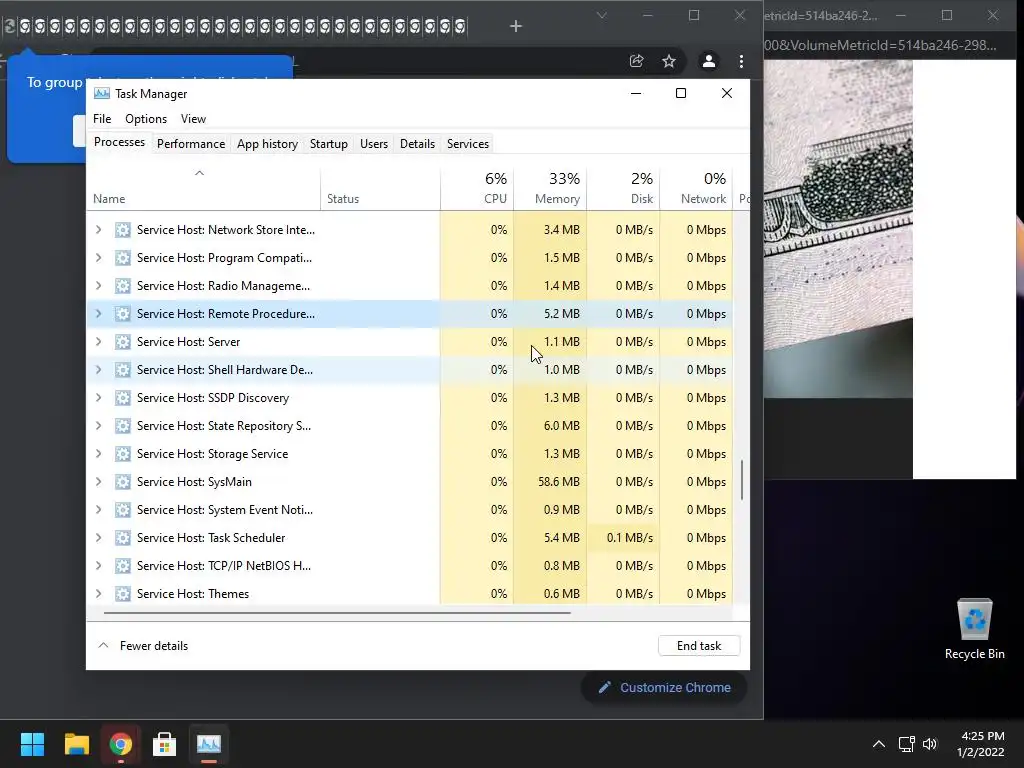Expand Service Host: Network Store Interface row
Viewport: 1024px width, 768px height.
click(x=99, y=230)
